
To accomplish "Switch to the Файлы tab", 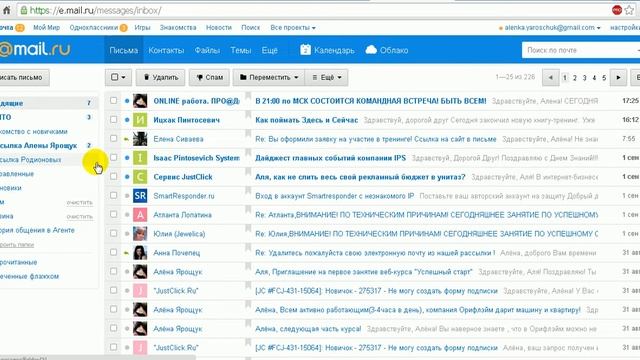I will coord(207,50).
